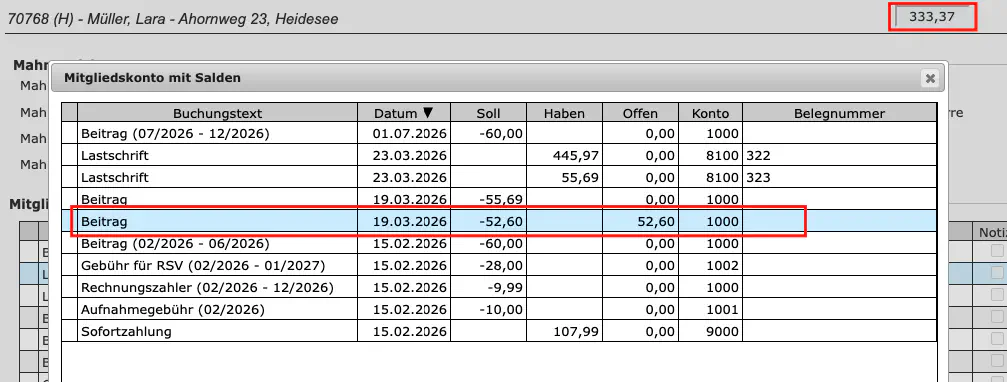Close the Mitgliedskonto mit Salden dialog
Screen dimensions: 1007x382
tap(929, 78)
